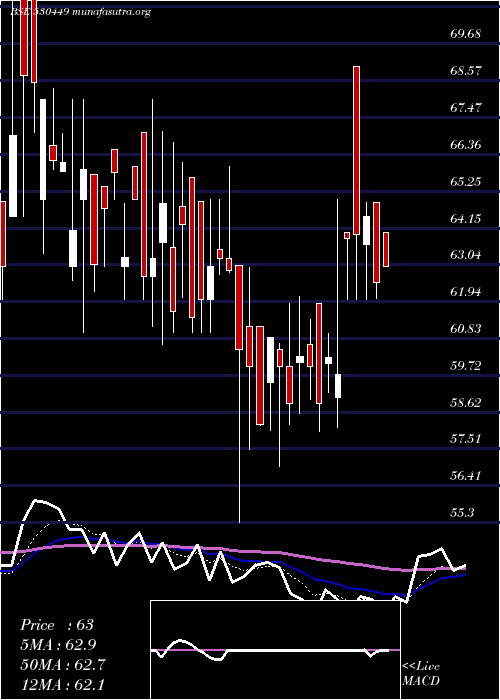
Task: Click the MACD inset chart panel
Action: [x=275, y=650]
